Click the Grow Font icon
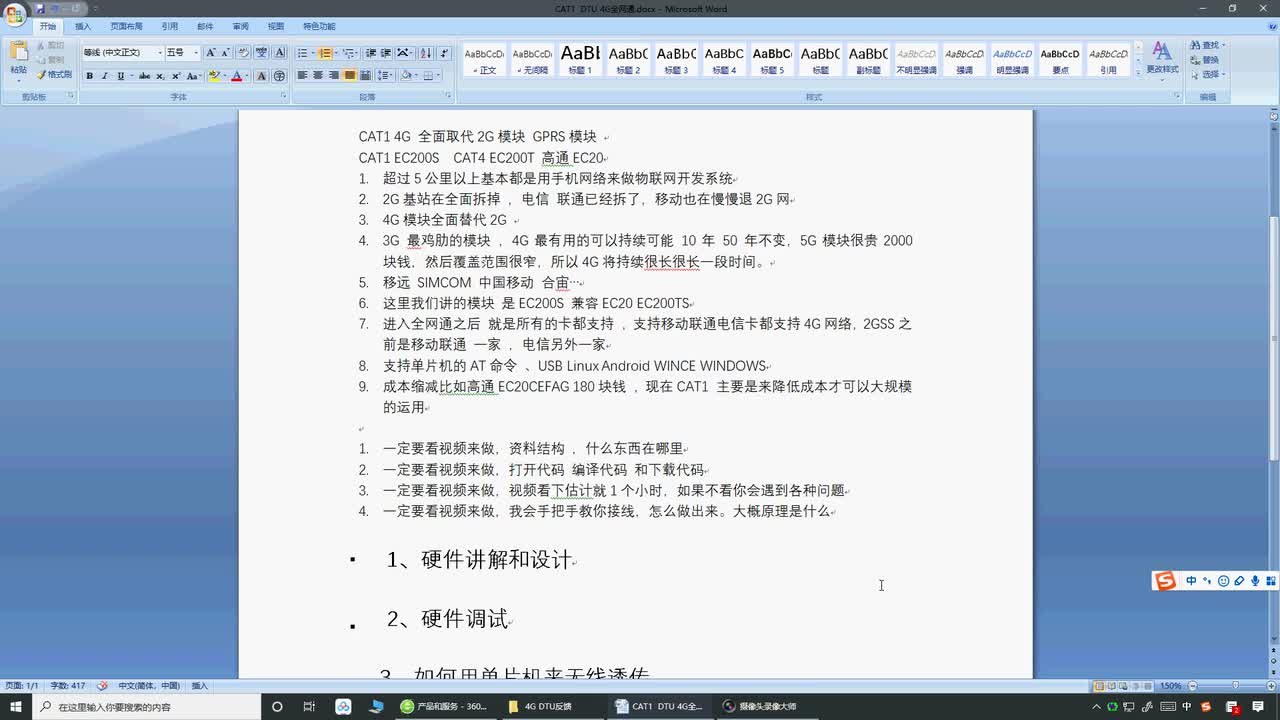This screenshot has height=720, width=1280. 210,52
